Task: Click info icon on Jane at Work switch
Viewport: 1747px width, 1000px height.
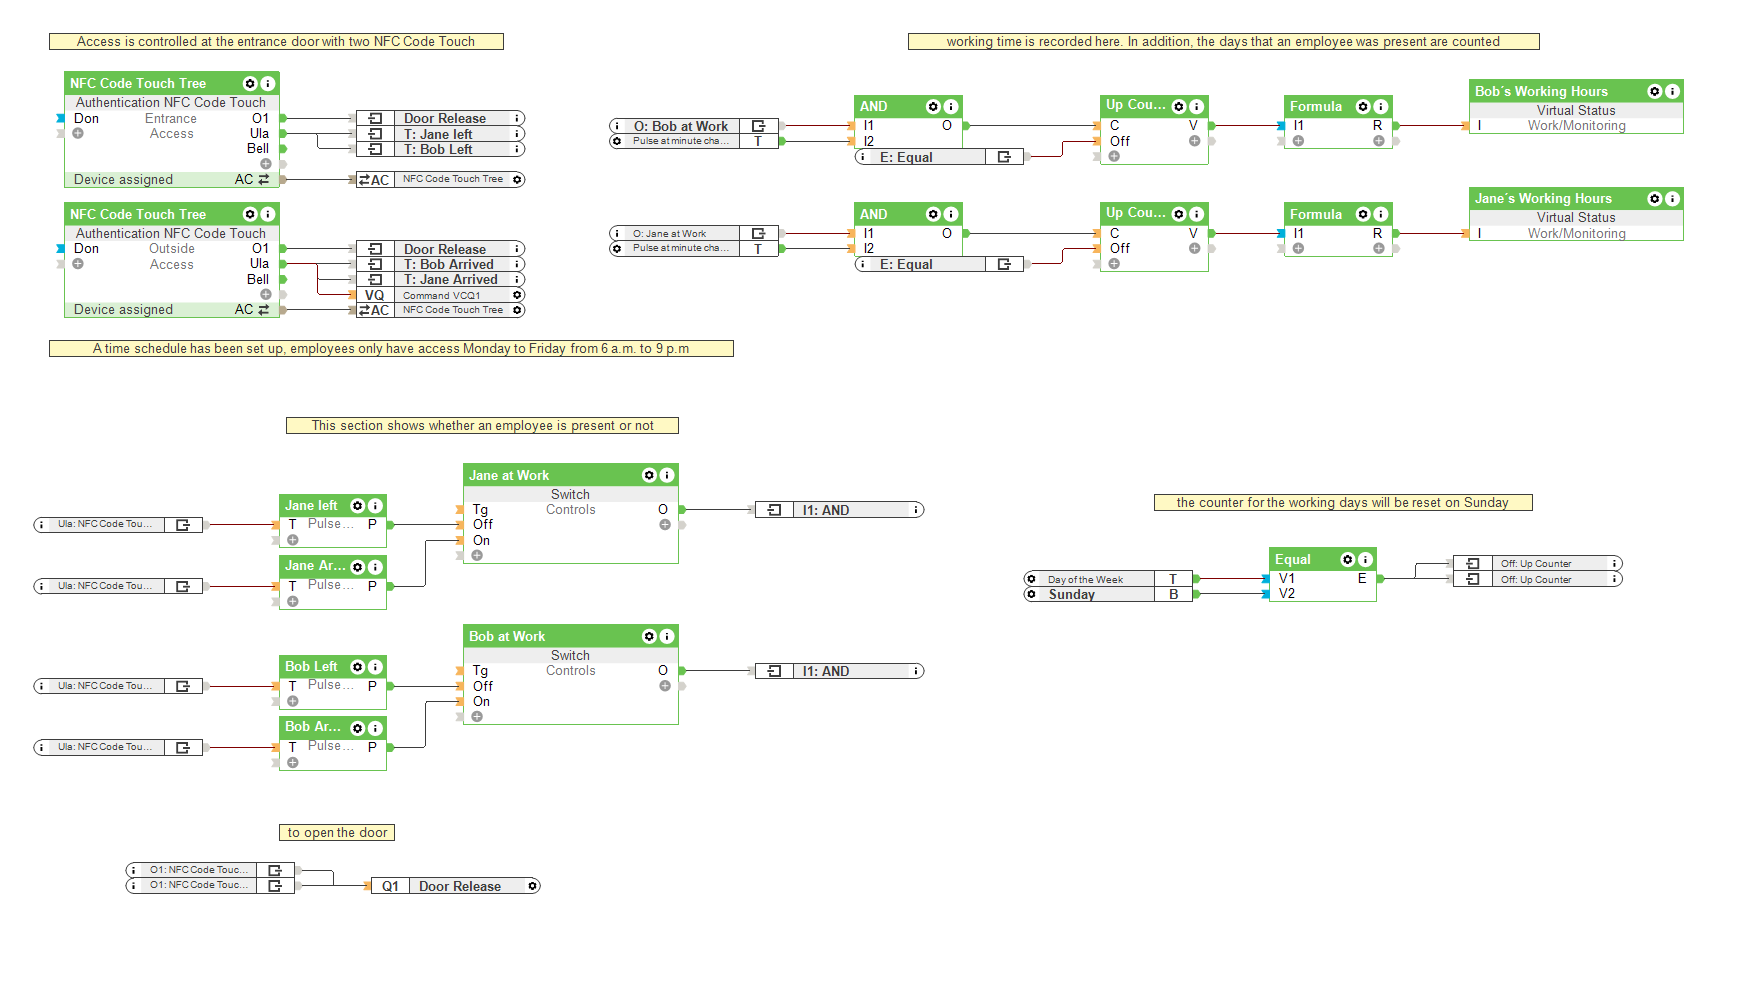Action: (667, 476)
